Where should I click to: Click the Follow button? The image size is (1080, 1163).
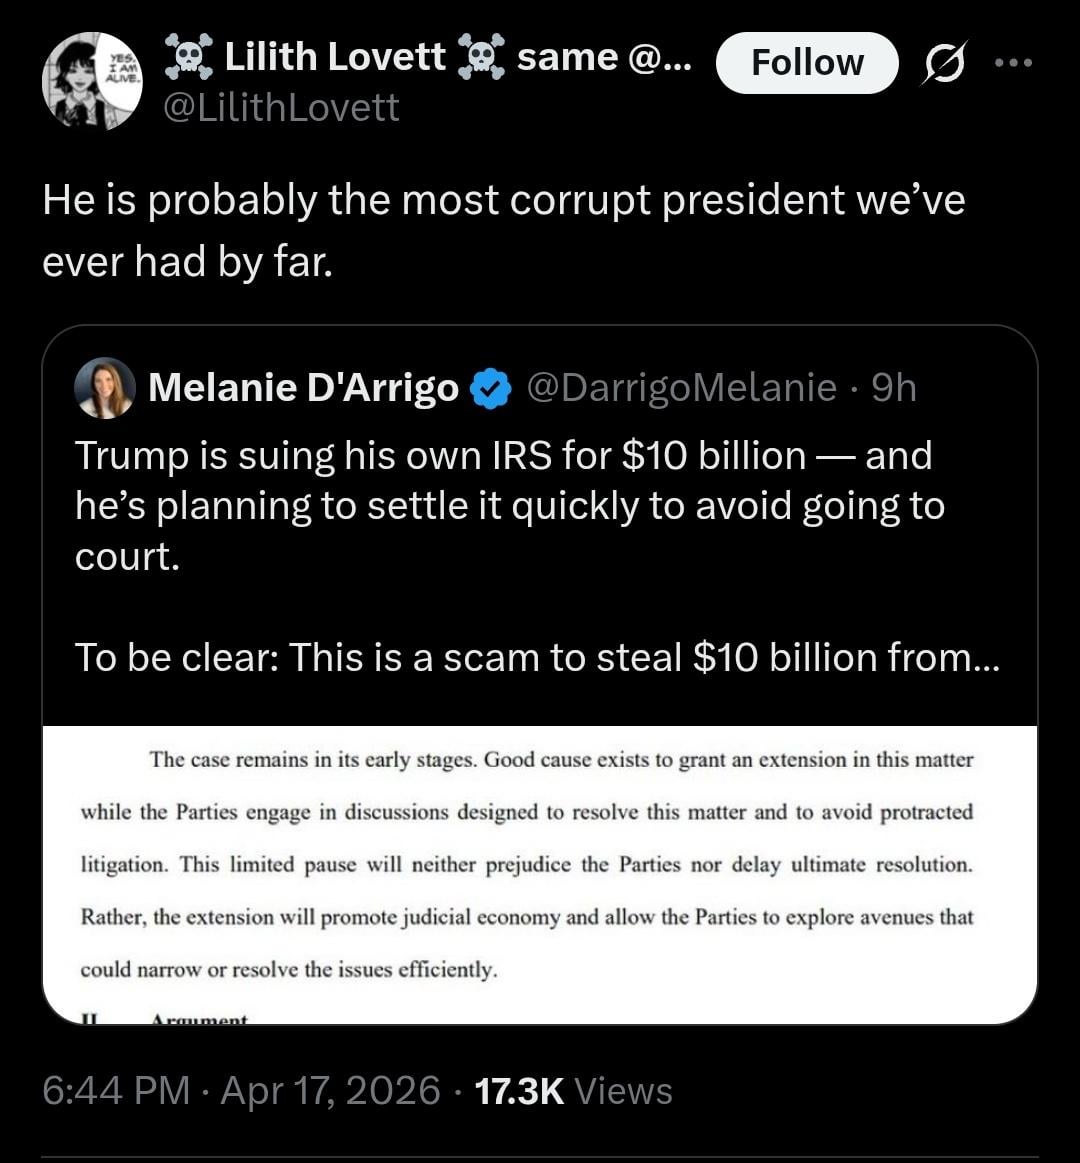tap(806, 63)
